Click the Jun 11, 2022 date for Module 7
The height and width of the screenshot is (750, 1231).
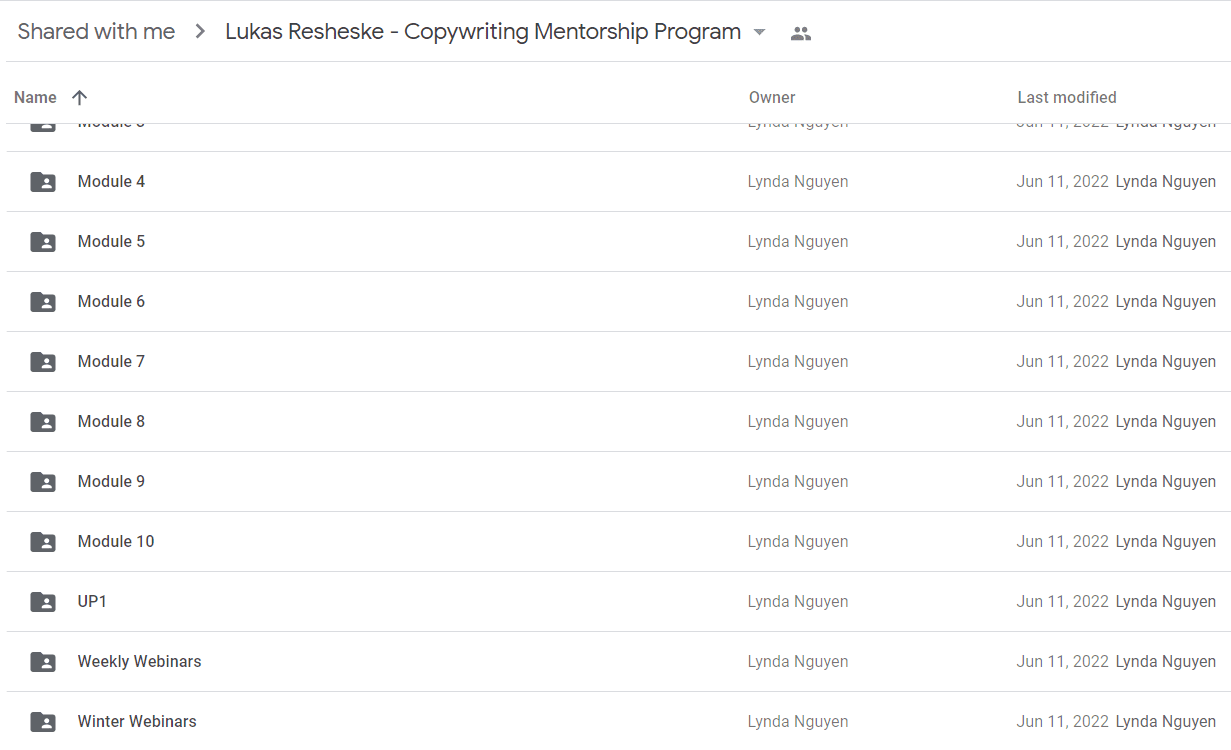click(x=1063, y=361)
